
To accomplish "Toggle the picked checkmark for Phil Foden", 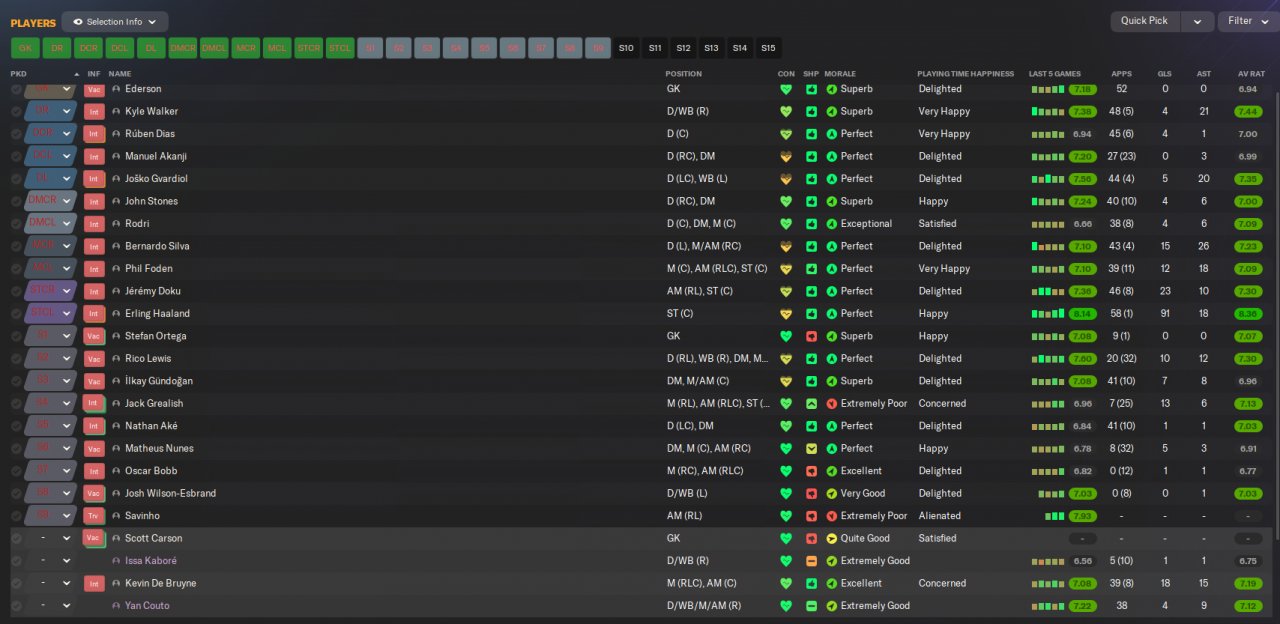I will pyautogui.click(x=16, y=269).
